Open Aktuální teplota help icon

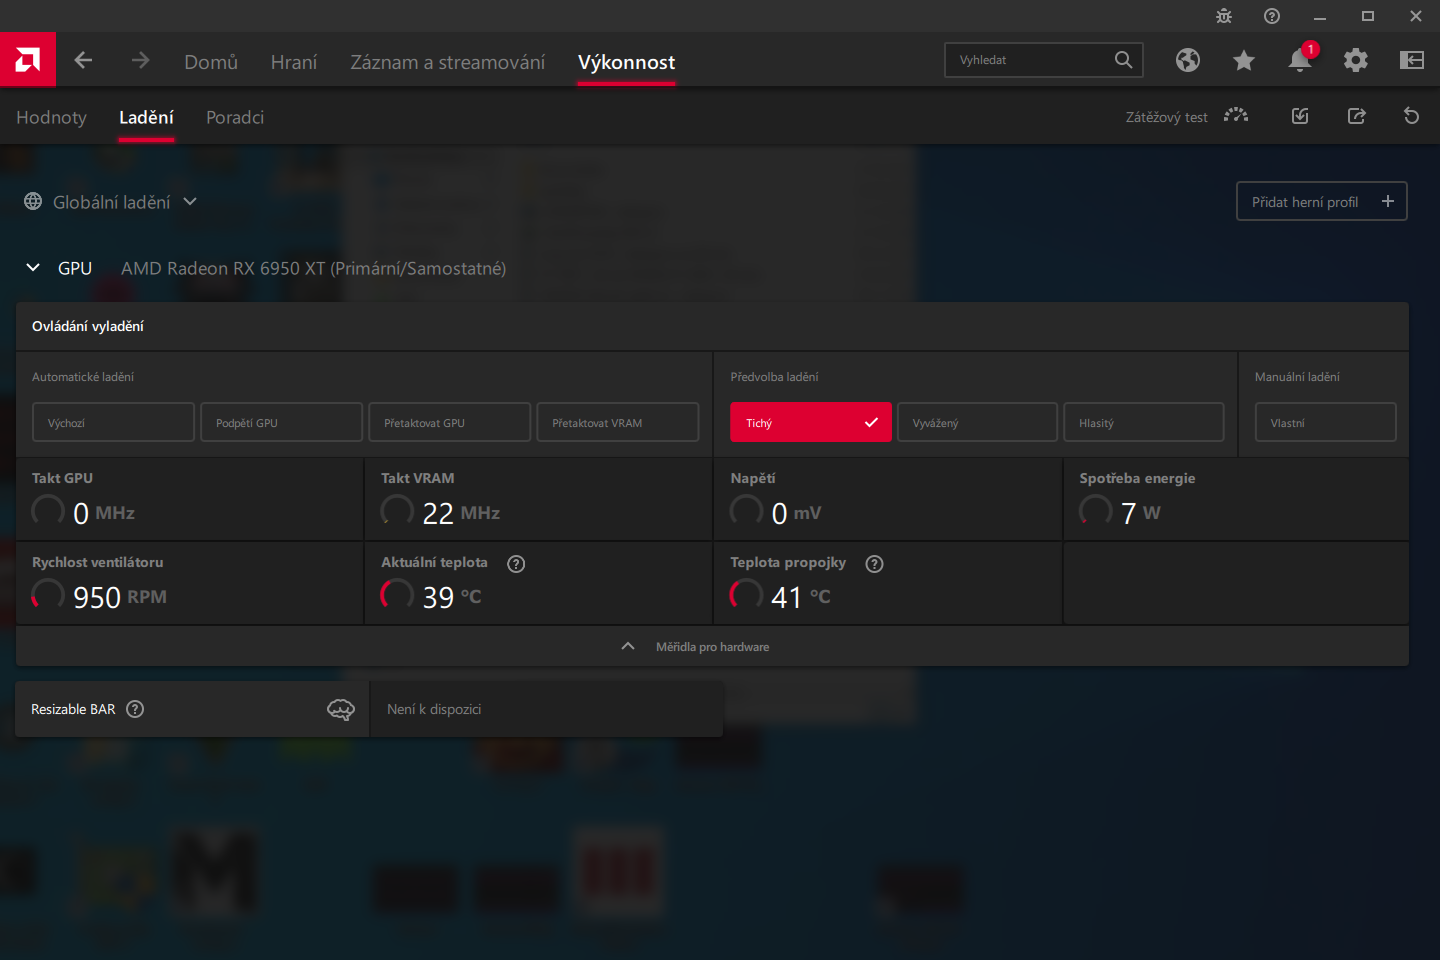(516, 564)
